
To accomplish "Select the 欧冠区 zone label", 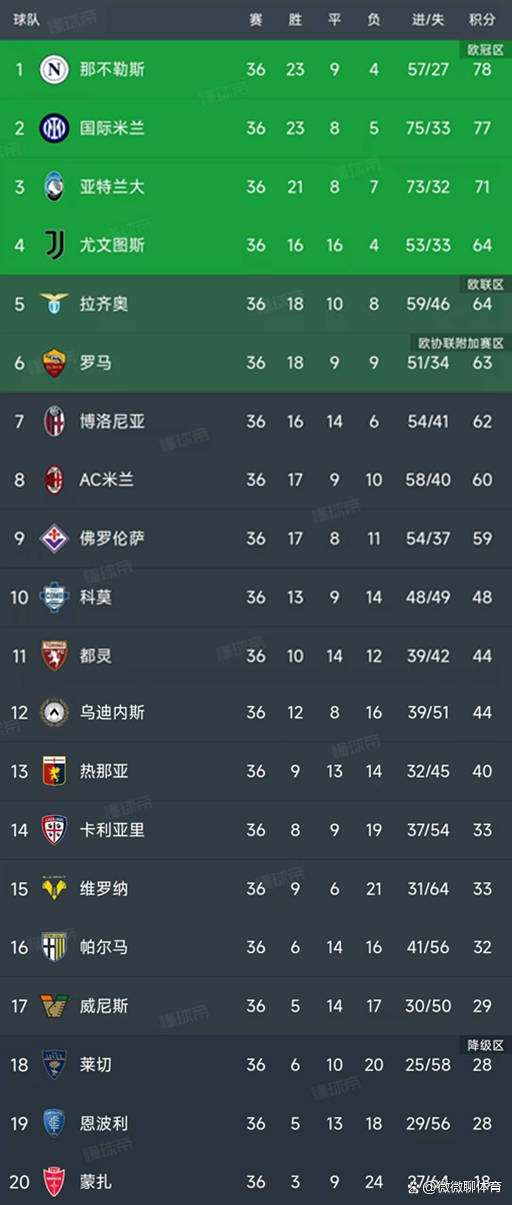I will [485, 49].
